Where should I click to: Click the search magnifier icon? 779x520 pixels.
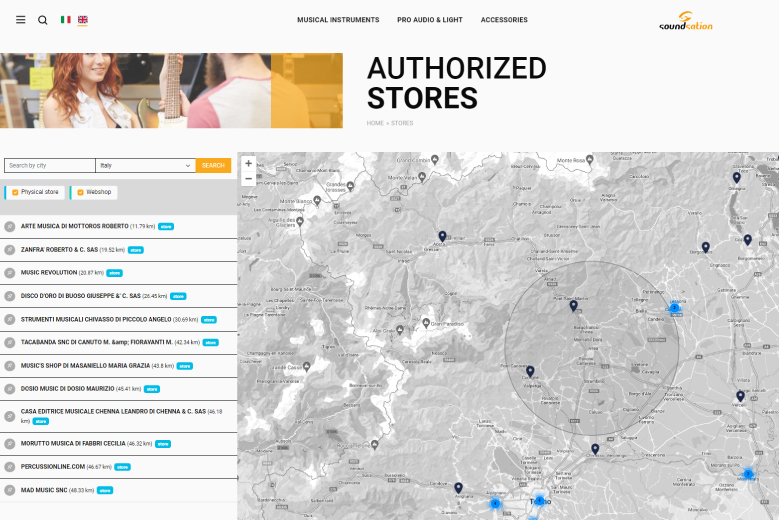42,20
